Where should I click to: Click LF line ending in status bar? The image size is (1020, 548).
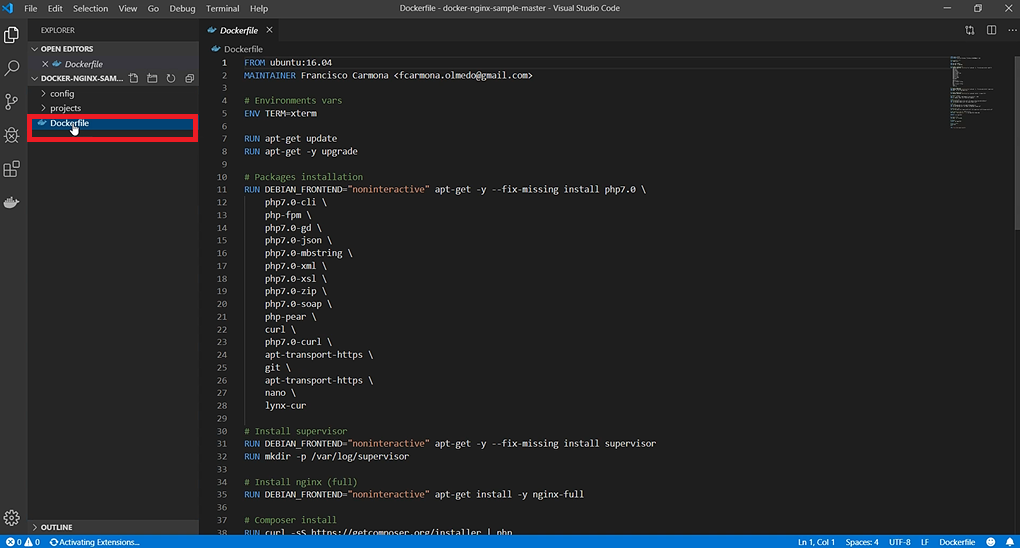[924, 541]
